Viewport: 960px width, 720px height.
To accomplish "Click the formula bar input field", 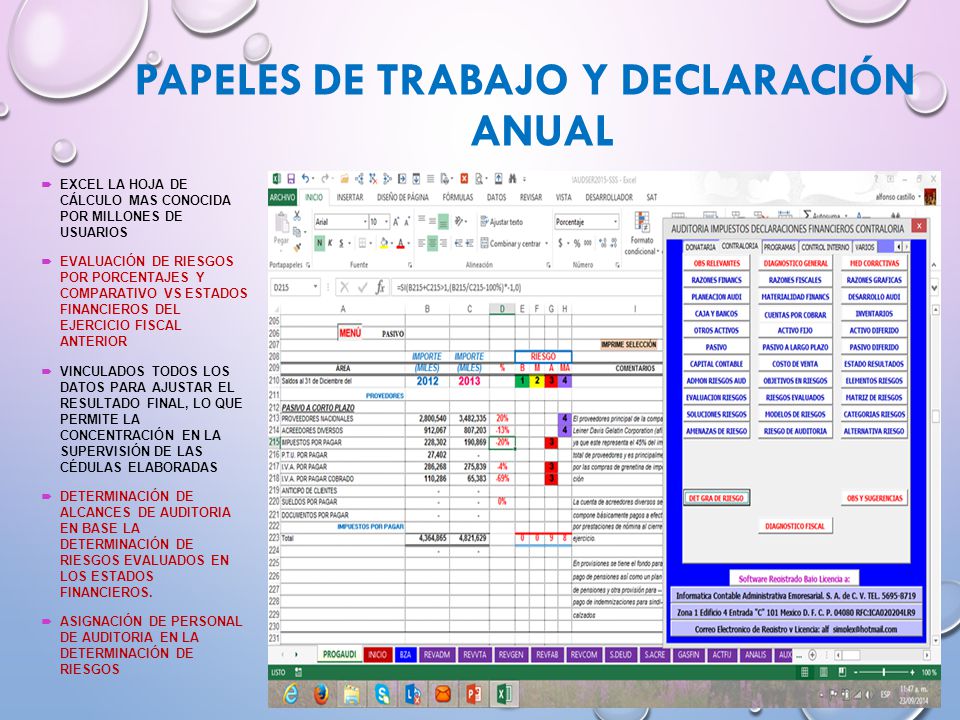I will point(527,287).
